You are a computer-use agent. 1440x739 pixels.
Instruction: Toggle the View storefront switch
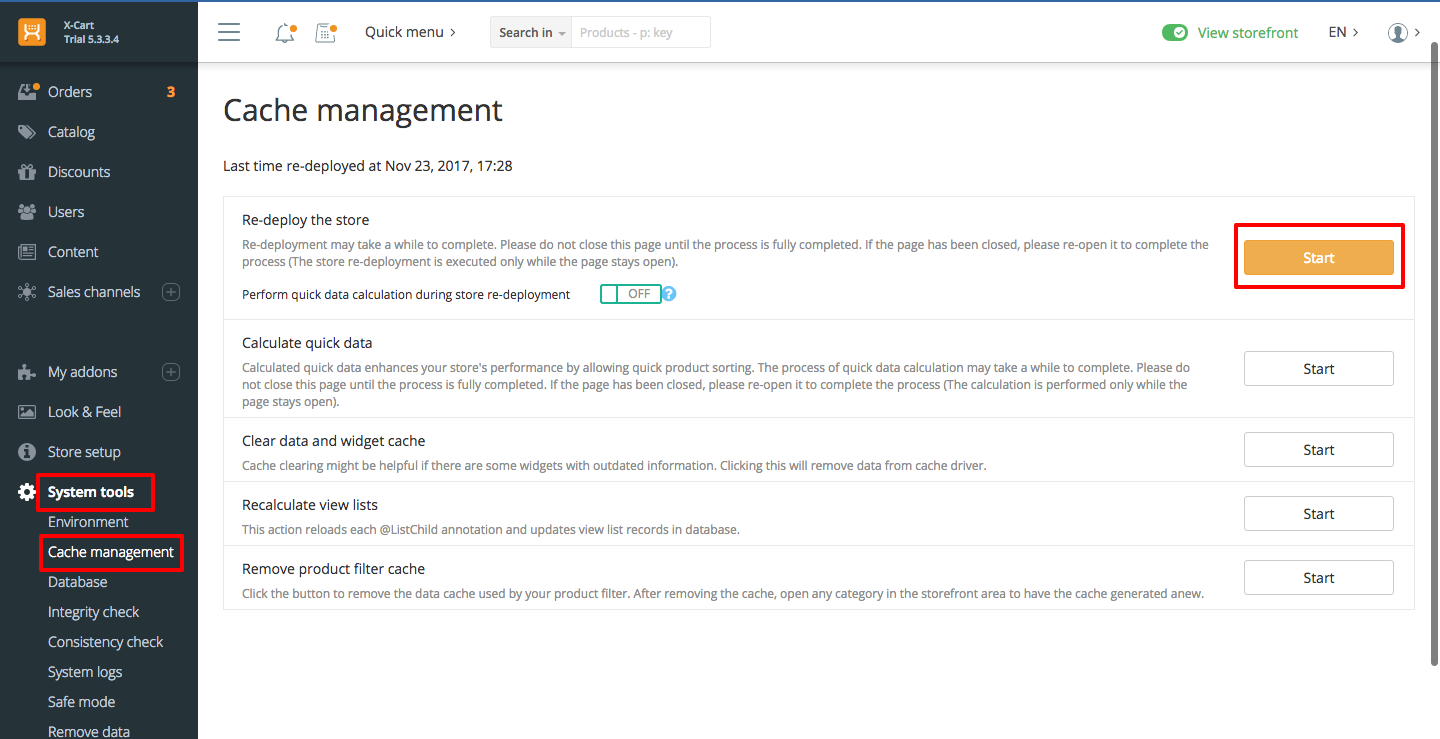coord(1175,33)
